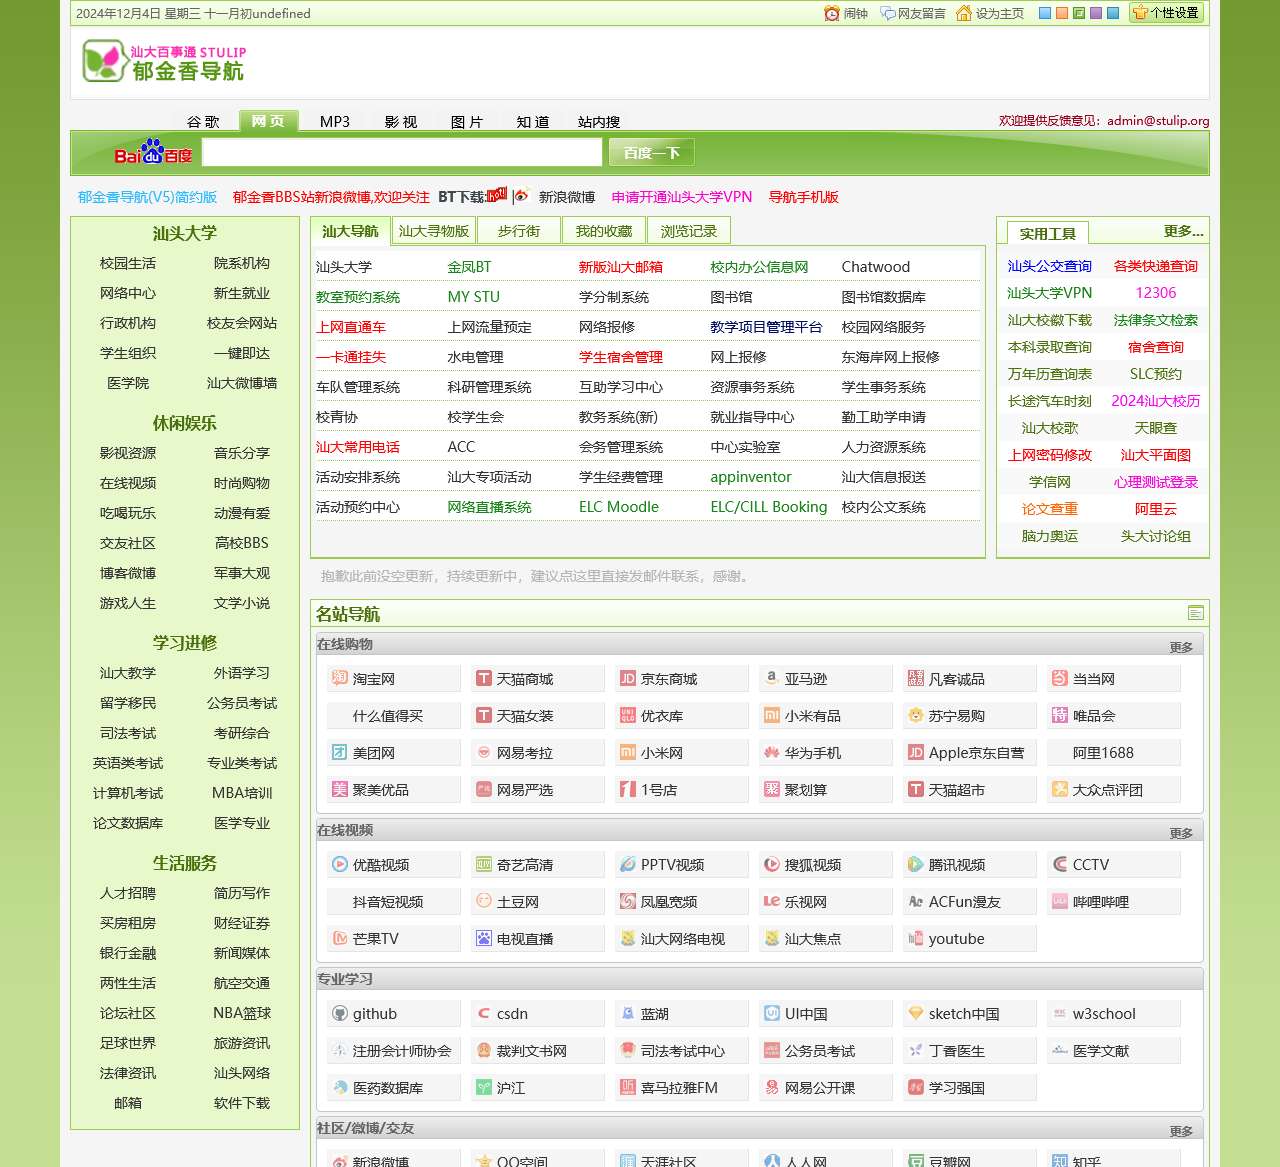This screenshot has width=1280, height=1167.
Task: Pick the light blue theme swatch
Action: [x=1045, y=13]
